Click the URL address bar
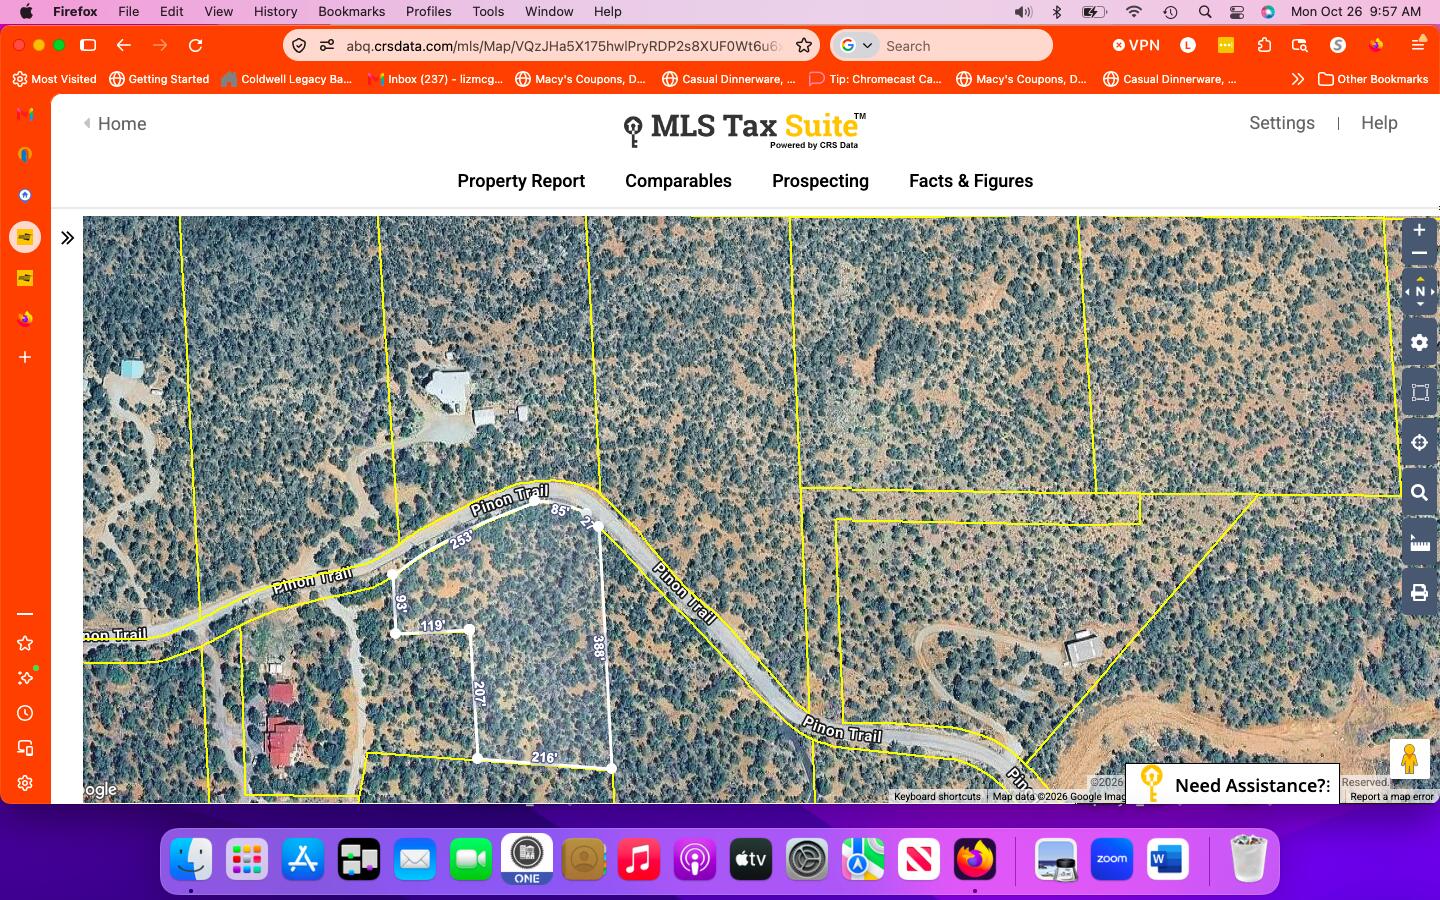 563,46
